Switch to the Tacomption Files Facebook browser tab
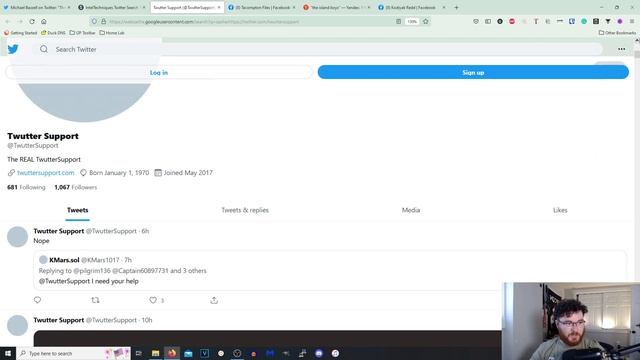This screenshot has height=360, width=640. [261, 7]
